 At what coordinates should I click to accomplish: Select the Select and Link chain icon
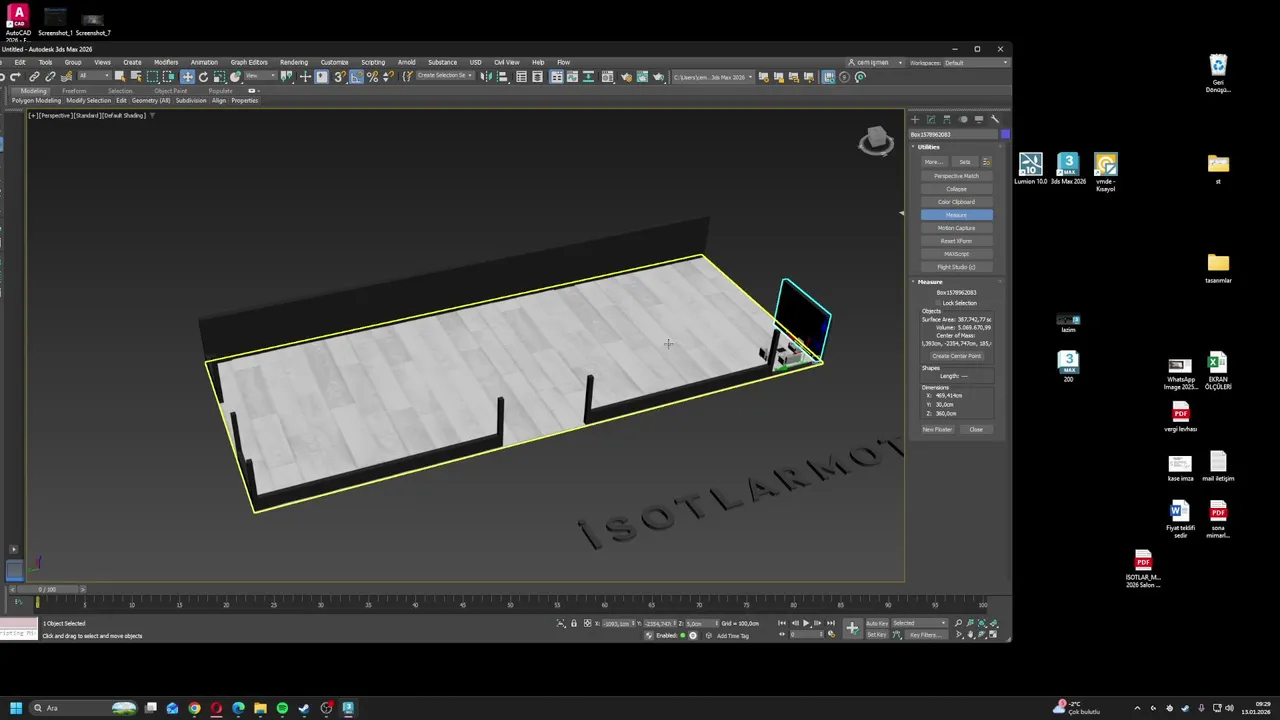pos(34,76)
